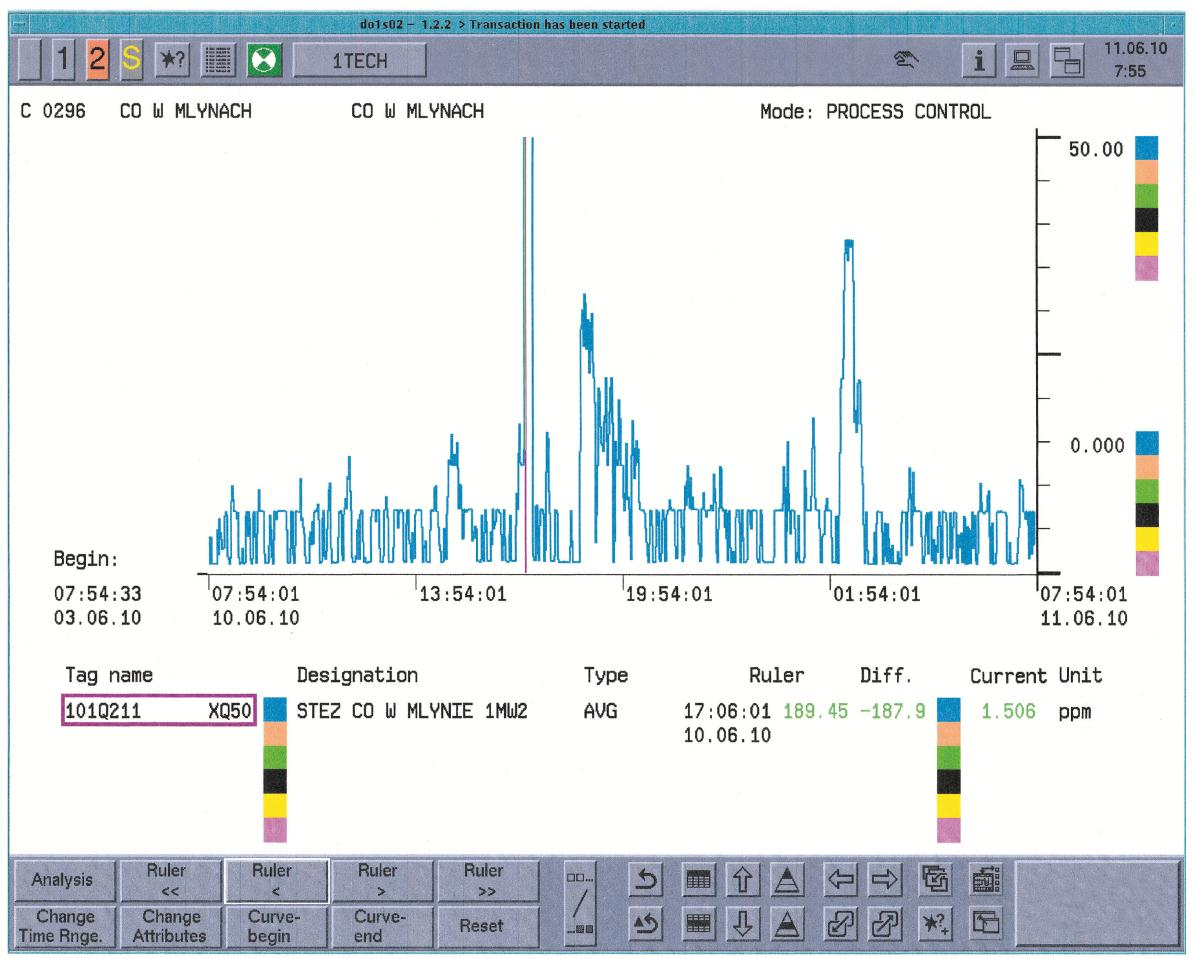Click the 1TECH button

click(359, 60)
